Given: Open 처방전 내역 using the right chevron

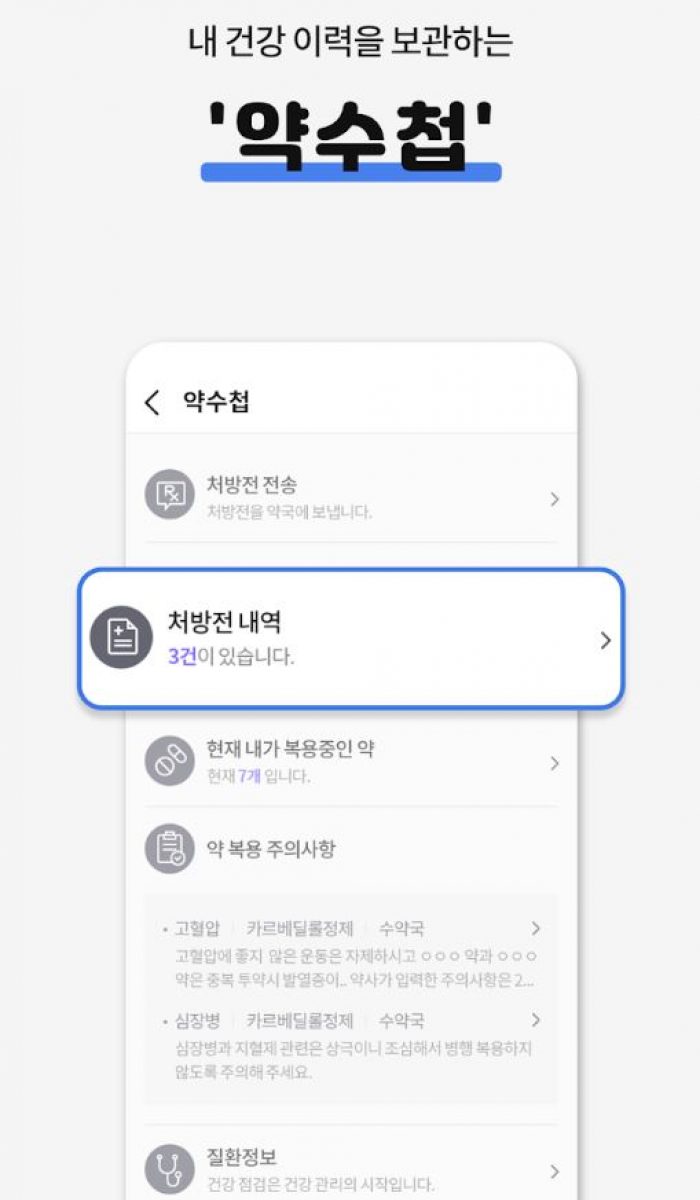Looking at the screenshot, I should 605,641.
